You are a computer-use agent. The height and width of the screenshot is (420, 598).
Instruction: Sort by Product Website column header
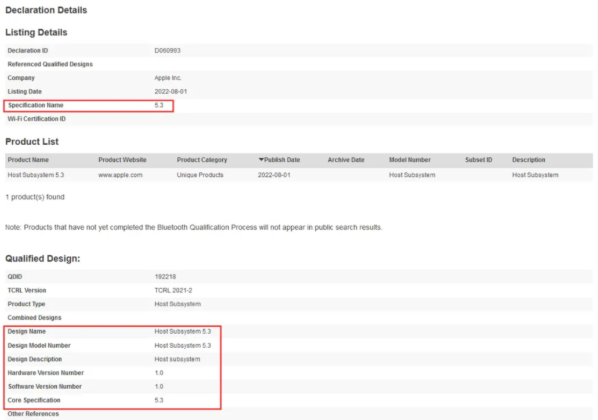[x=122, y=160]
